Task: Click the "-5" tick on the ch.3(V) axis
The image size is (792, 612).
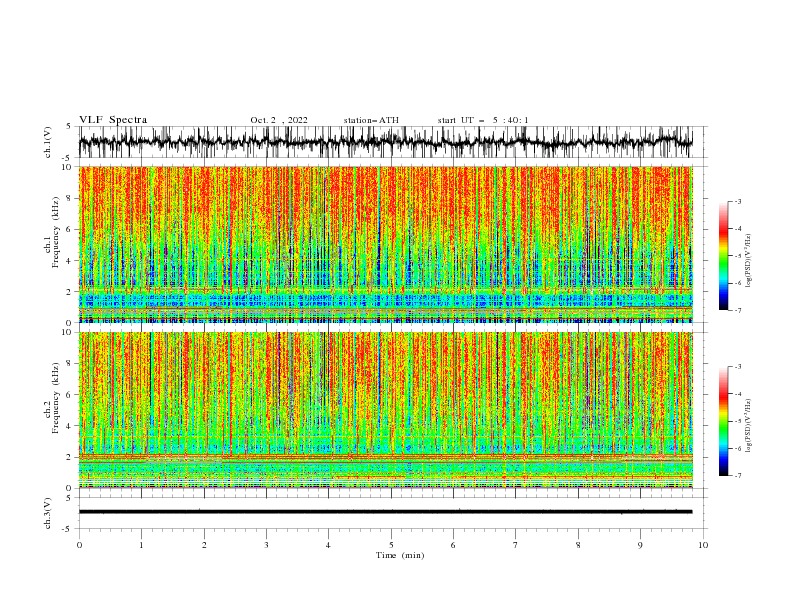Action: [68, 529]
